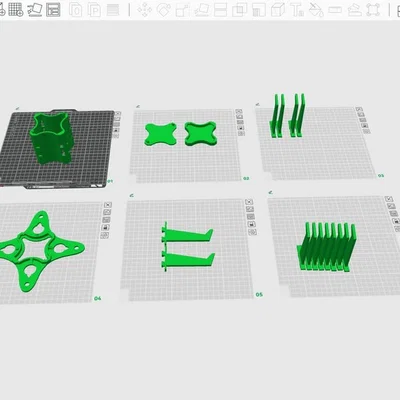Toggle the lock icon on plate 03
The width and height of the screenshot is (400, 400).
[x=364, y=125]
